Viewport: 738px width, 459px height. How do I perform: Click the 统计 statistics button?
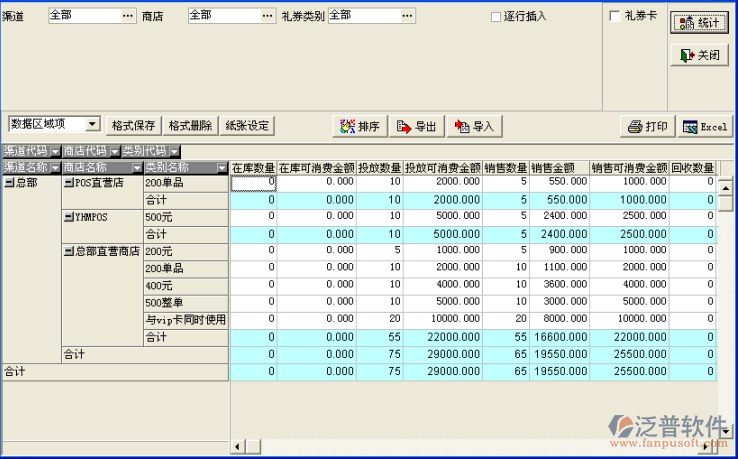point(699,24)
